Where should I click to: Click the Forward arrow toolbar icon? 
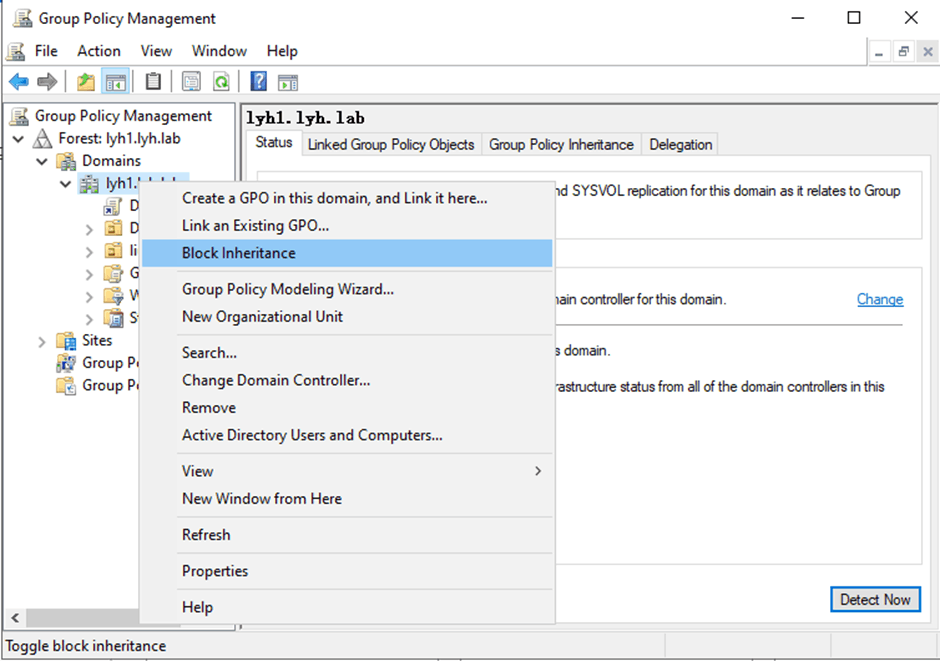coord(47,82)
